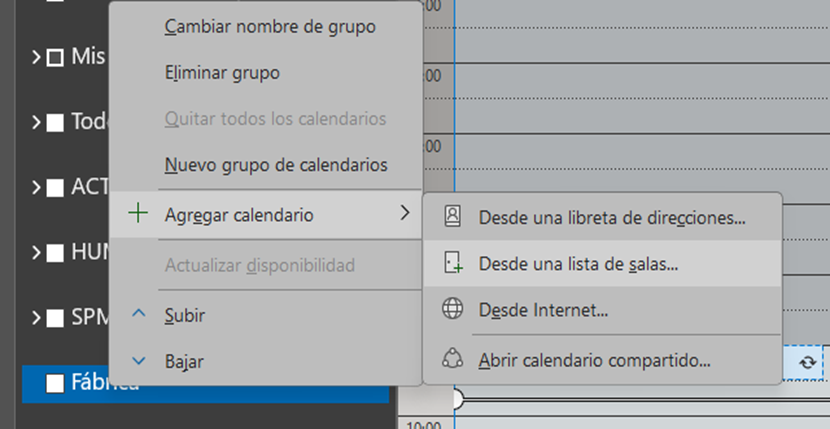Click the up arrow icon for Subir
Screen dimensions: 830x429
coord(139,315)
